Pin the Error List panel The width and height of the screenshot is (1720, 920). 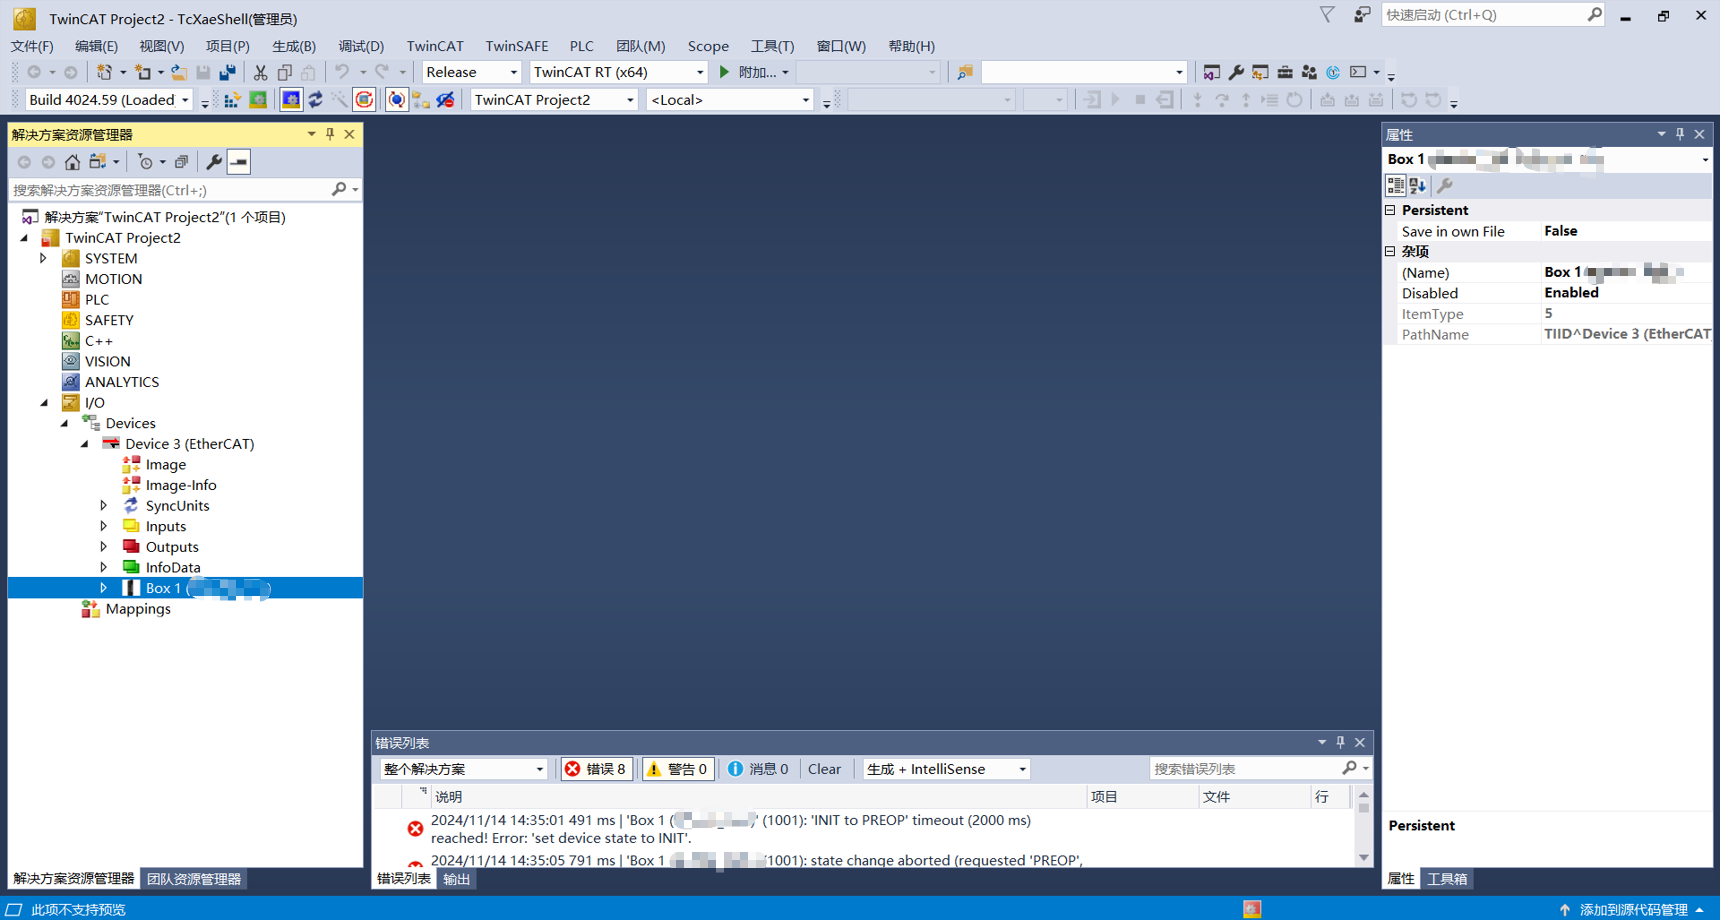1341,742
